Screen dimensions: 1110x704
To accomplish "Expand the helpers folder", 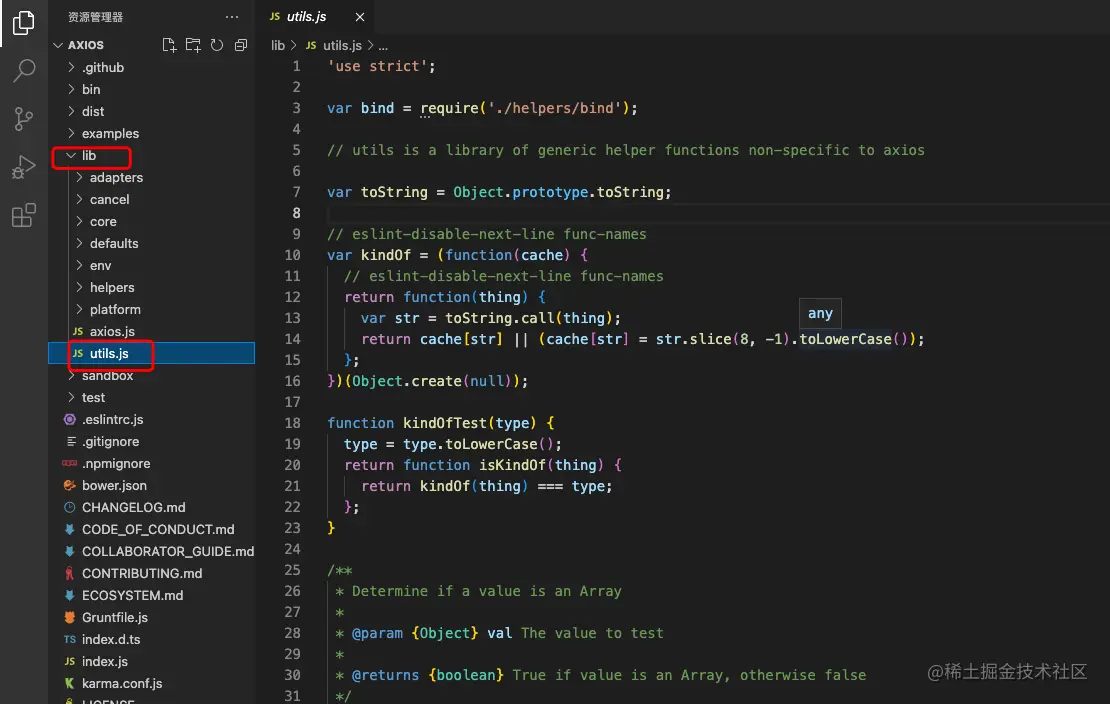I will coord(151,287).
